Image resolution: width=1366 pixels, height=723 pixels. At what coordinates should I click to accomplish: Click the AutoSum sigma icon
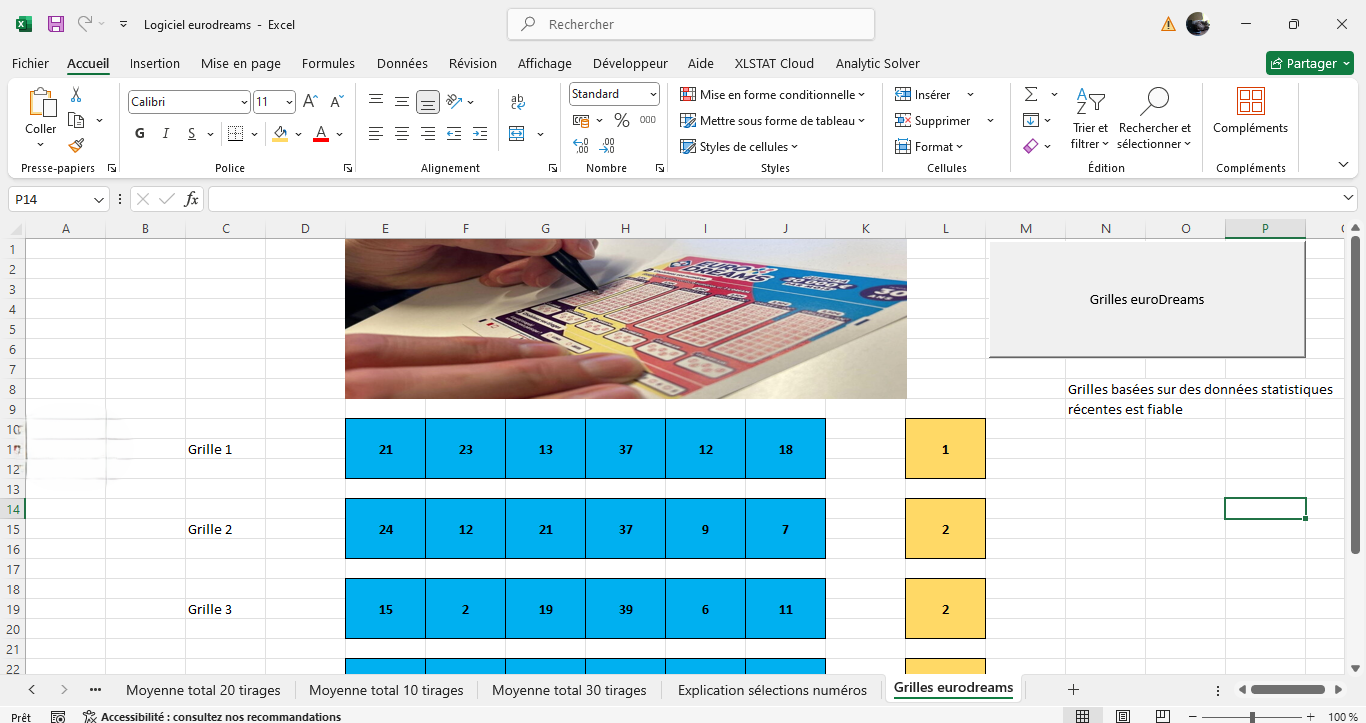click(x=1031, y=95)
